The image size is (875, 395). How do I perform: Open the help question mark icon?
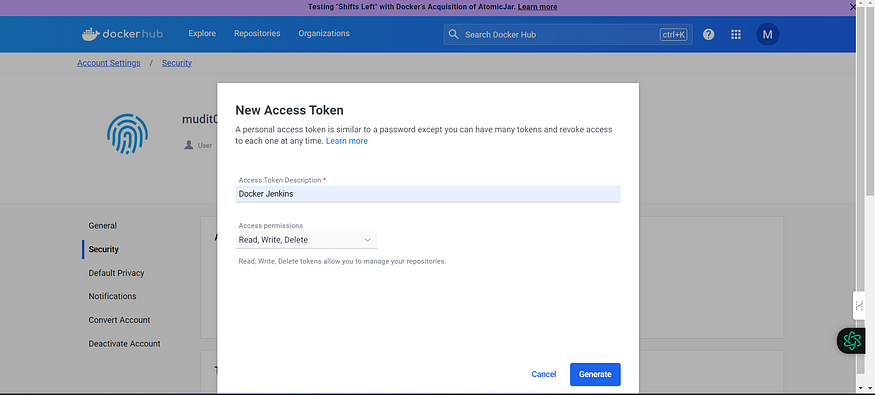pyautogui.click(x=708, y=34)
